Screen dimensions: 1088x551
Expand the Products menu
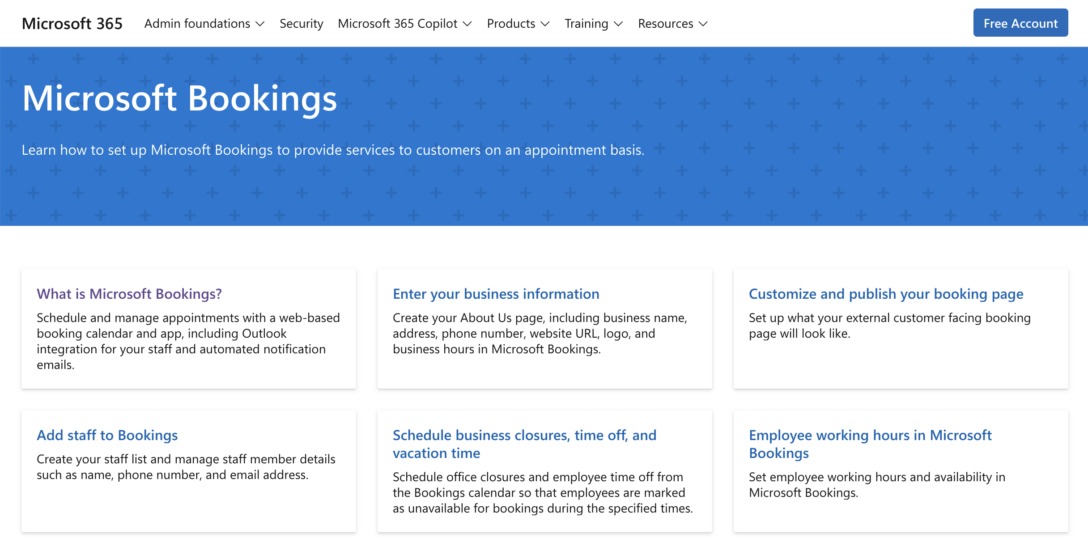(x=518, y=24)
